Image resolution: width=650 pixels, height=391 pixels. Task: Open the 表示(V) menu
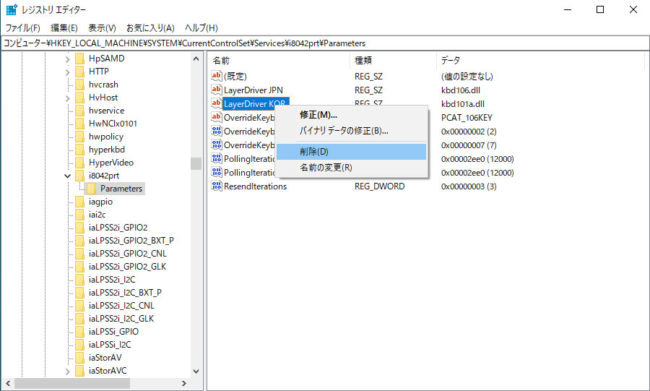pos(102,28)
